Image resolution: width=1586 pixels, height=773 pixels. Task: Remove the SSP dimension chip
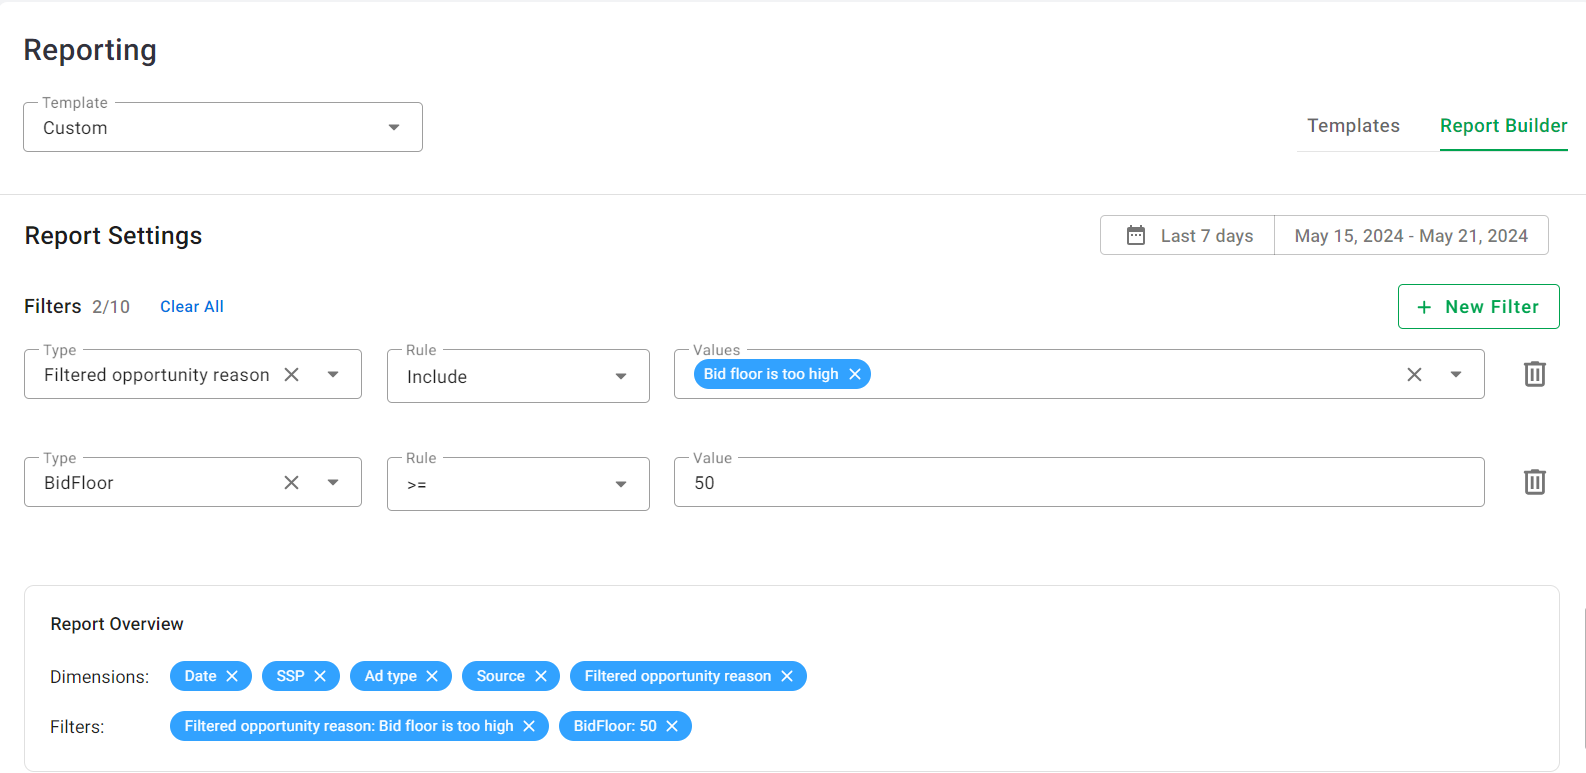[320, 676]
